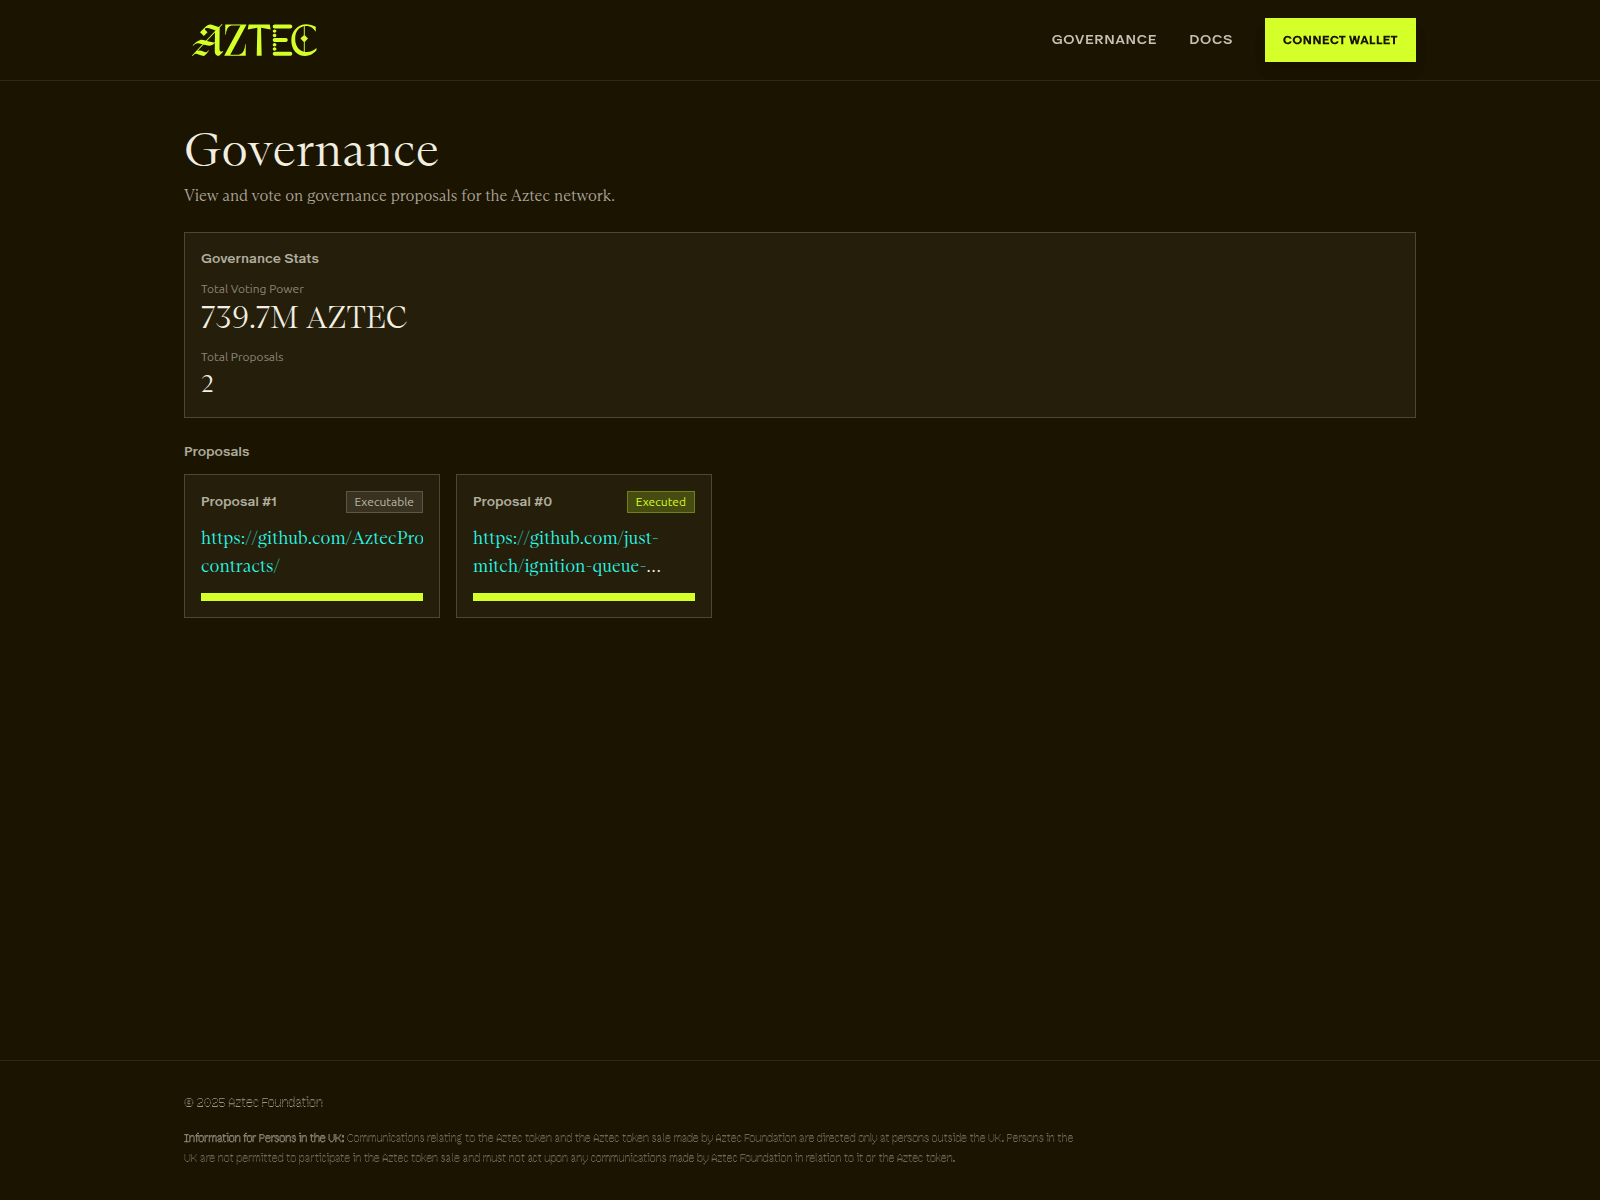Click the Governance Stats panel
Image resolution: width=1600 pixels, height=1200 pixels.
[x=800, y=325]
